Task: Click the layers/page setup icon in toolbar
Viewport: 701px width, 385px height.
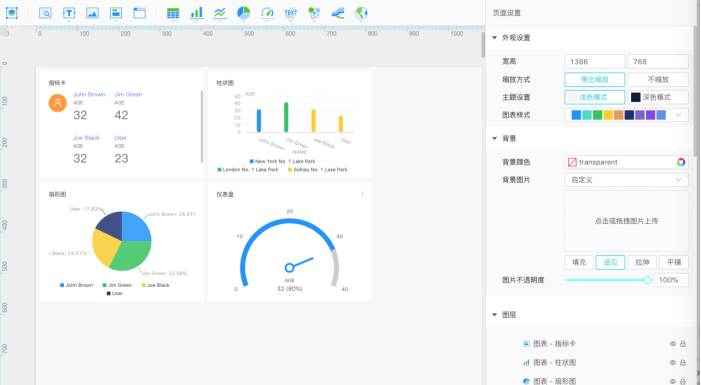Action: coord(12,13)
